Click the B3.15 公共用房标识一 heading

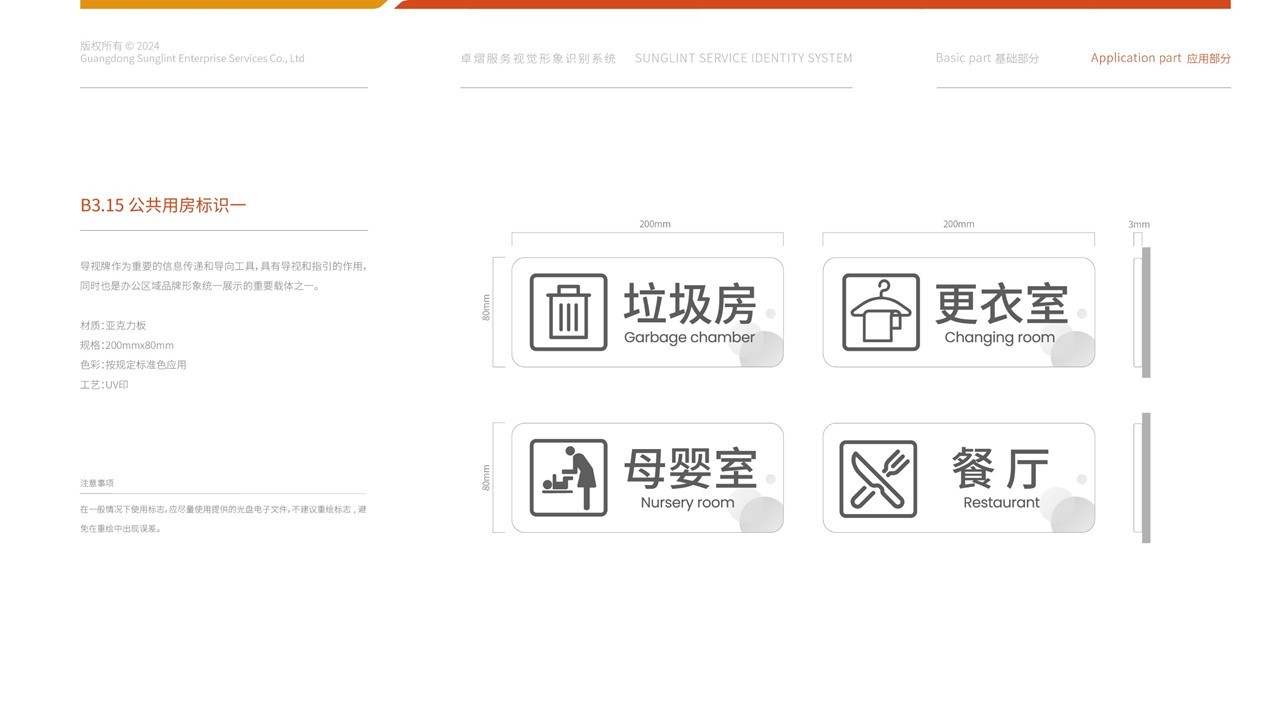click(x=163, y=203)
